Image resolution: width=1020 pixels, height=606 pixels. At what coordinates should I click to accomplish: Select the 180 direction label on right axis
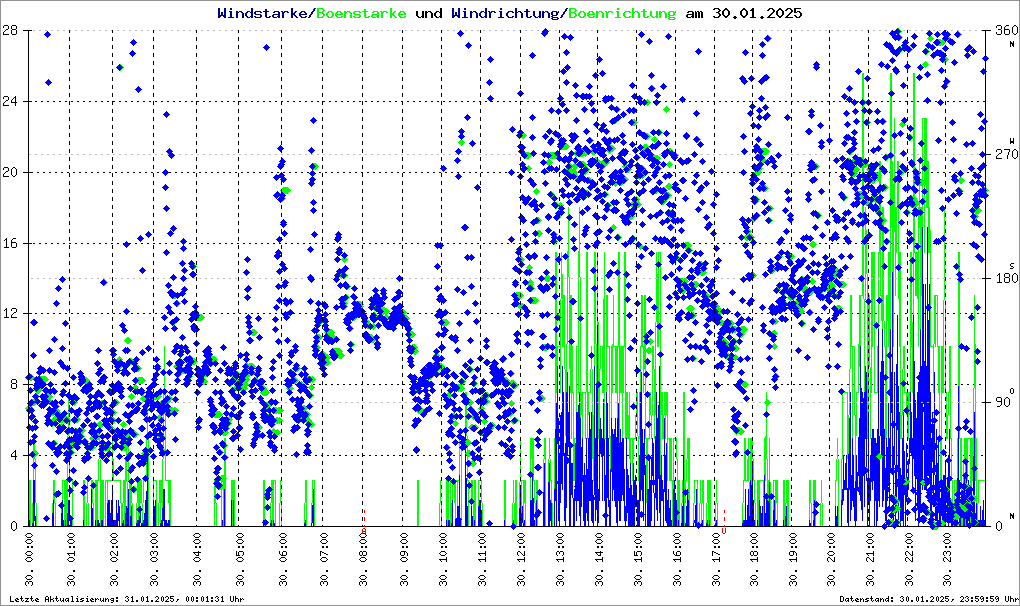pyautogui.click(x=1003, y=278)
